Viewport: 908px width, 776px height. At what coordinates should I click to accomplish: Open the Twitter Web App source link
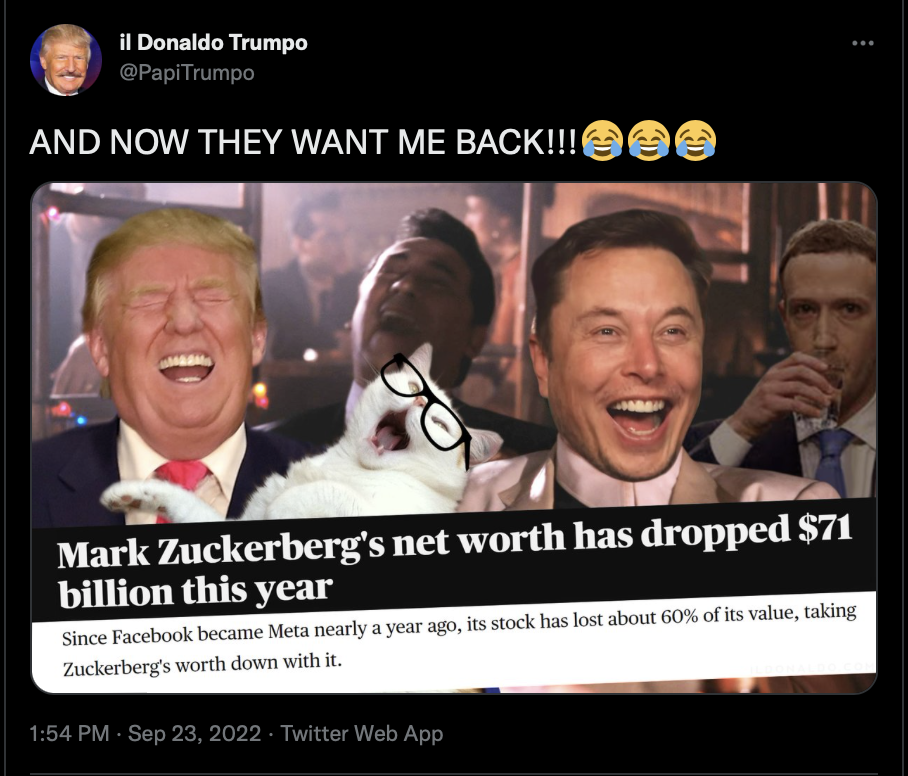click(x=362, y=733)
